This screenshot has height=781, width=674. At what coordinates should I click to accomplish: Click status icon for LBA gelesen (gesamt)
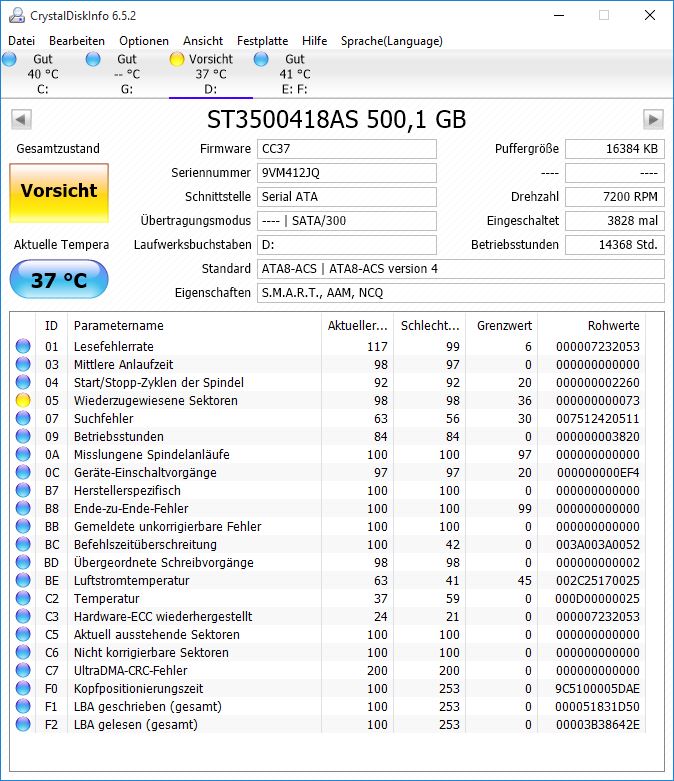(23, 724)
